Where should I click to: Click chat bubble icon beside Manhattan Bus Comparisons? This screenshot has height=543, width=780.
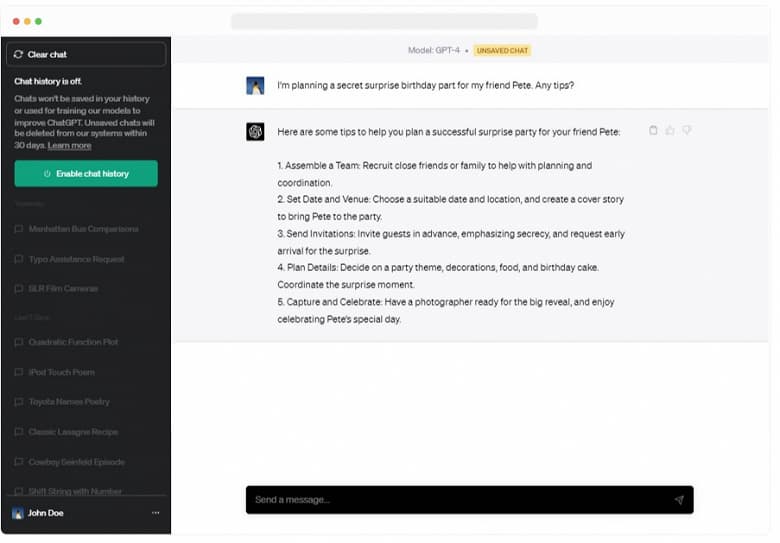19,229
